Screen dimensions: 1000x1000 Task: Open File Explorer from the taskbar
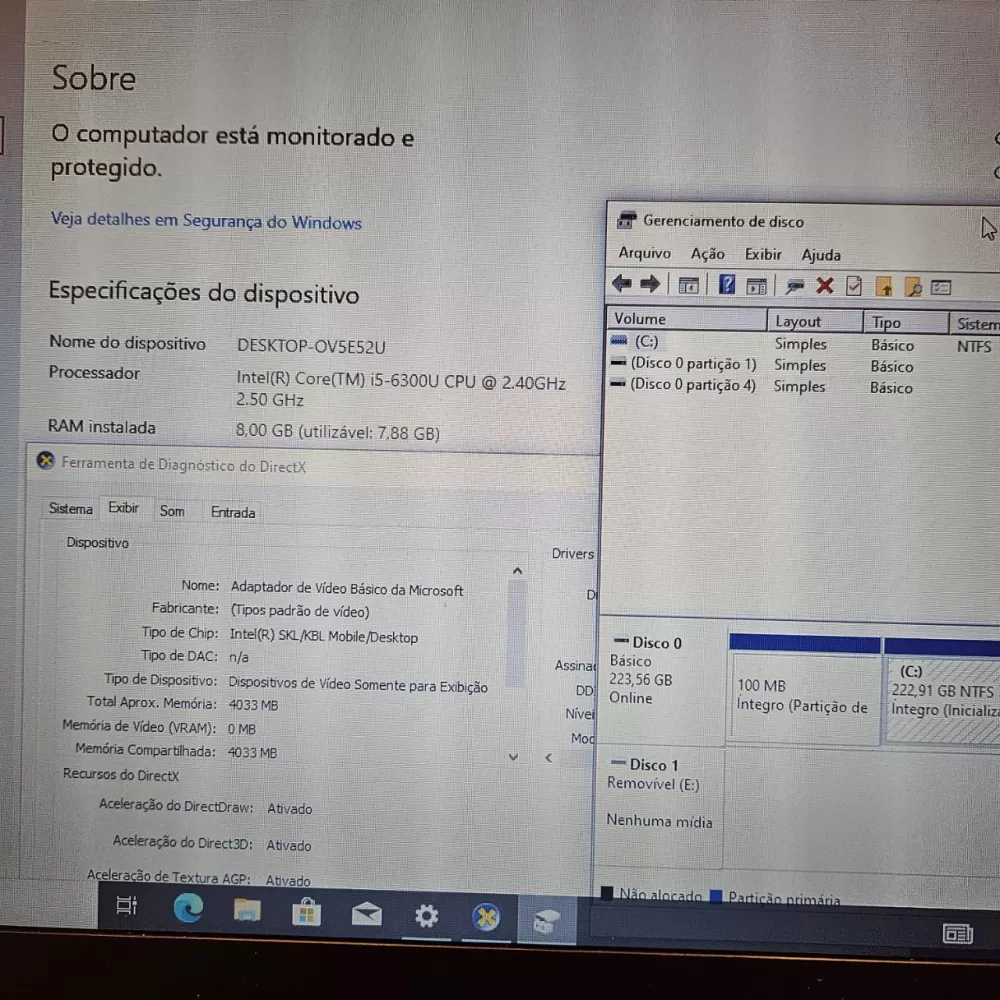[247, 910]
